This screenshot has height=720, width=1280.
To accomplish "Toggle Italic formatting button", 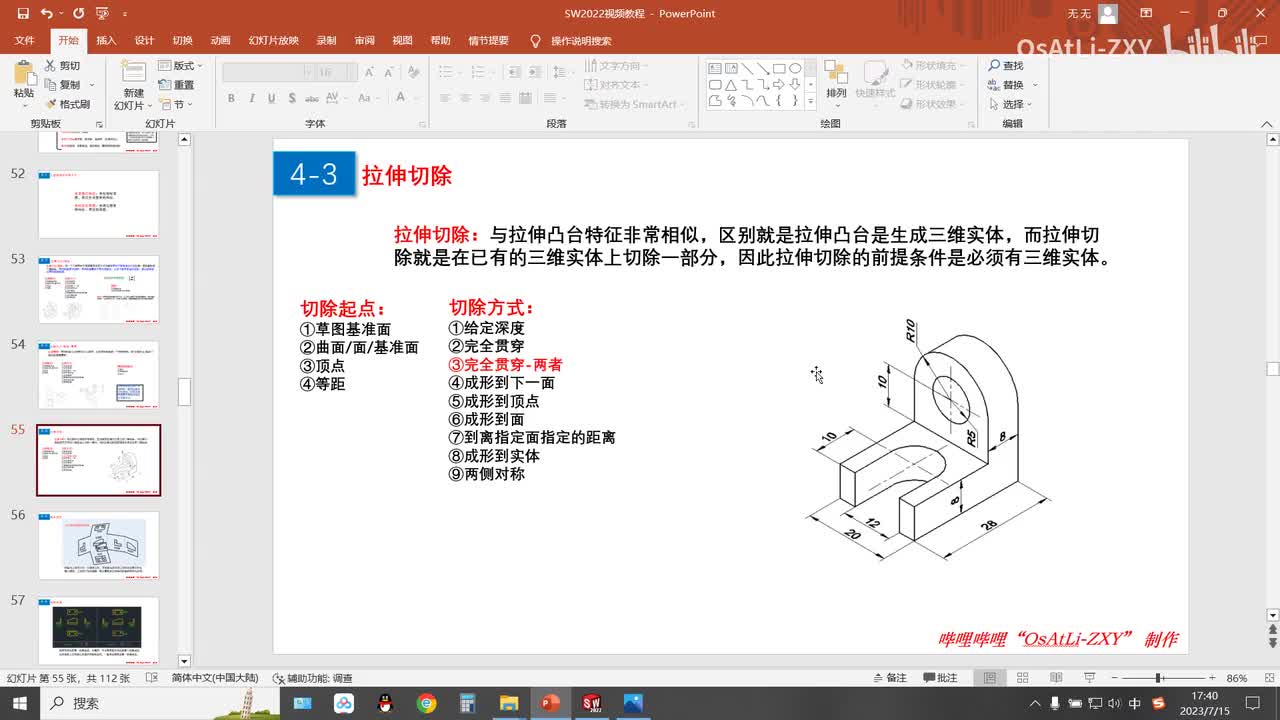I will coord(251,98).
